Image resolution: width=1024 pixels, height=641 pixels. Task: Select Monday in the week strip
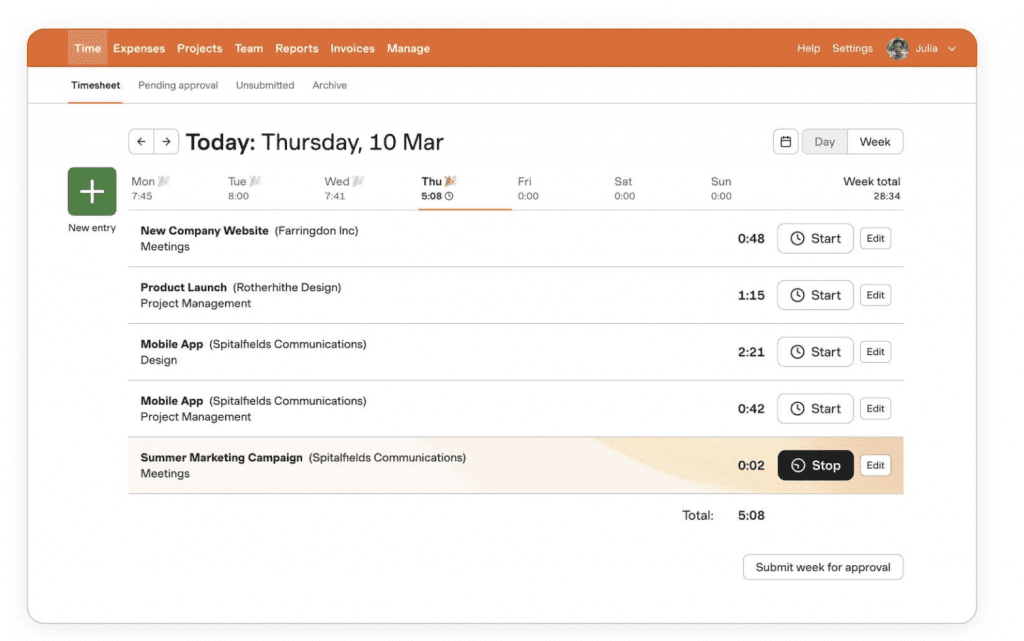[144, 188]
